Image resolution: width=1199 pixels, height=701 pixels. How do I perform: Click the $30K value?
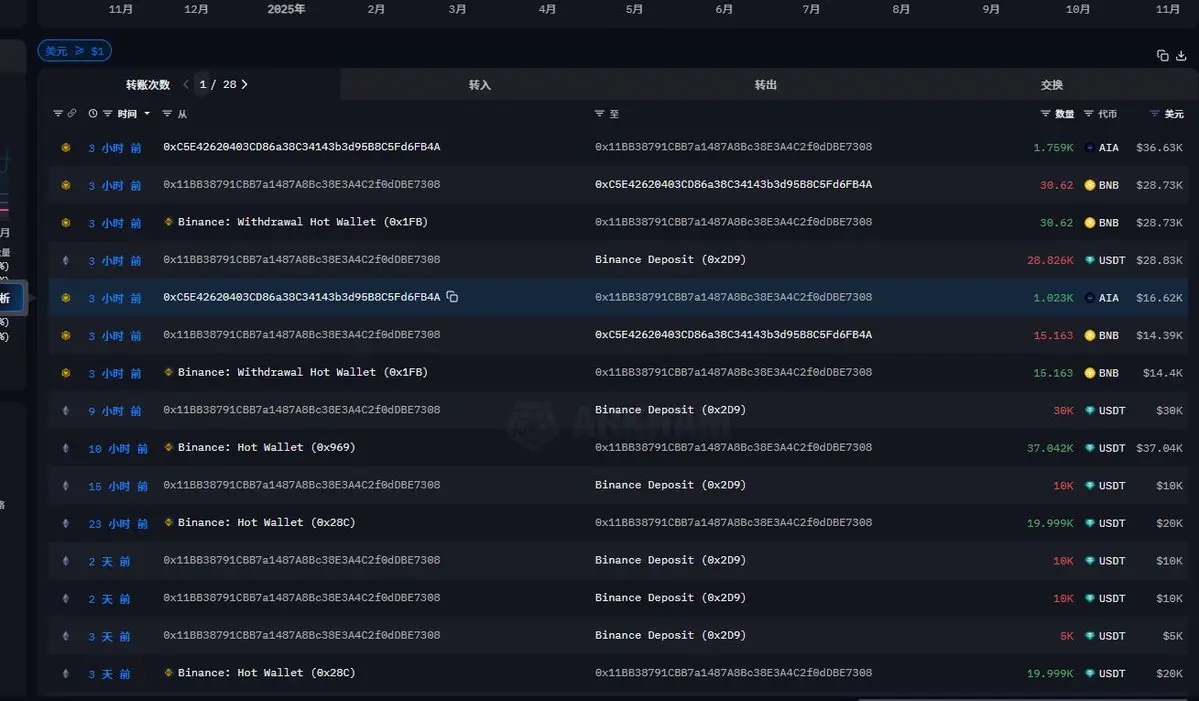1169,411
